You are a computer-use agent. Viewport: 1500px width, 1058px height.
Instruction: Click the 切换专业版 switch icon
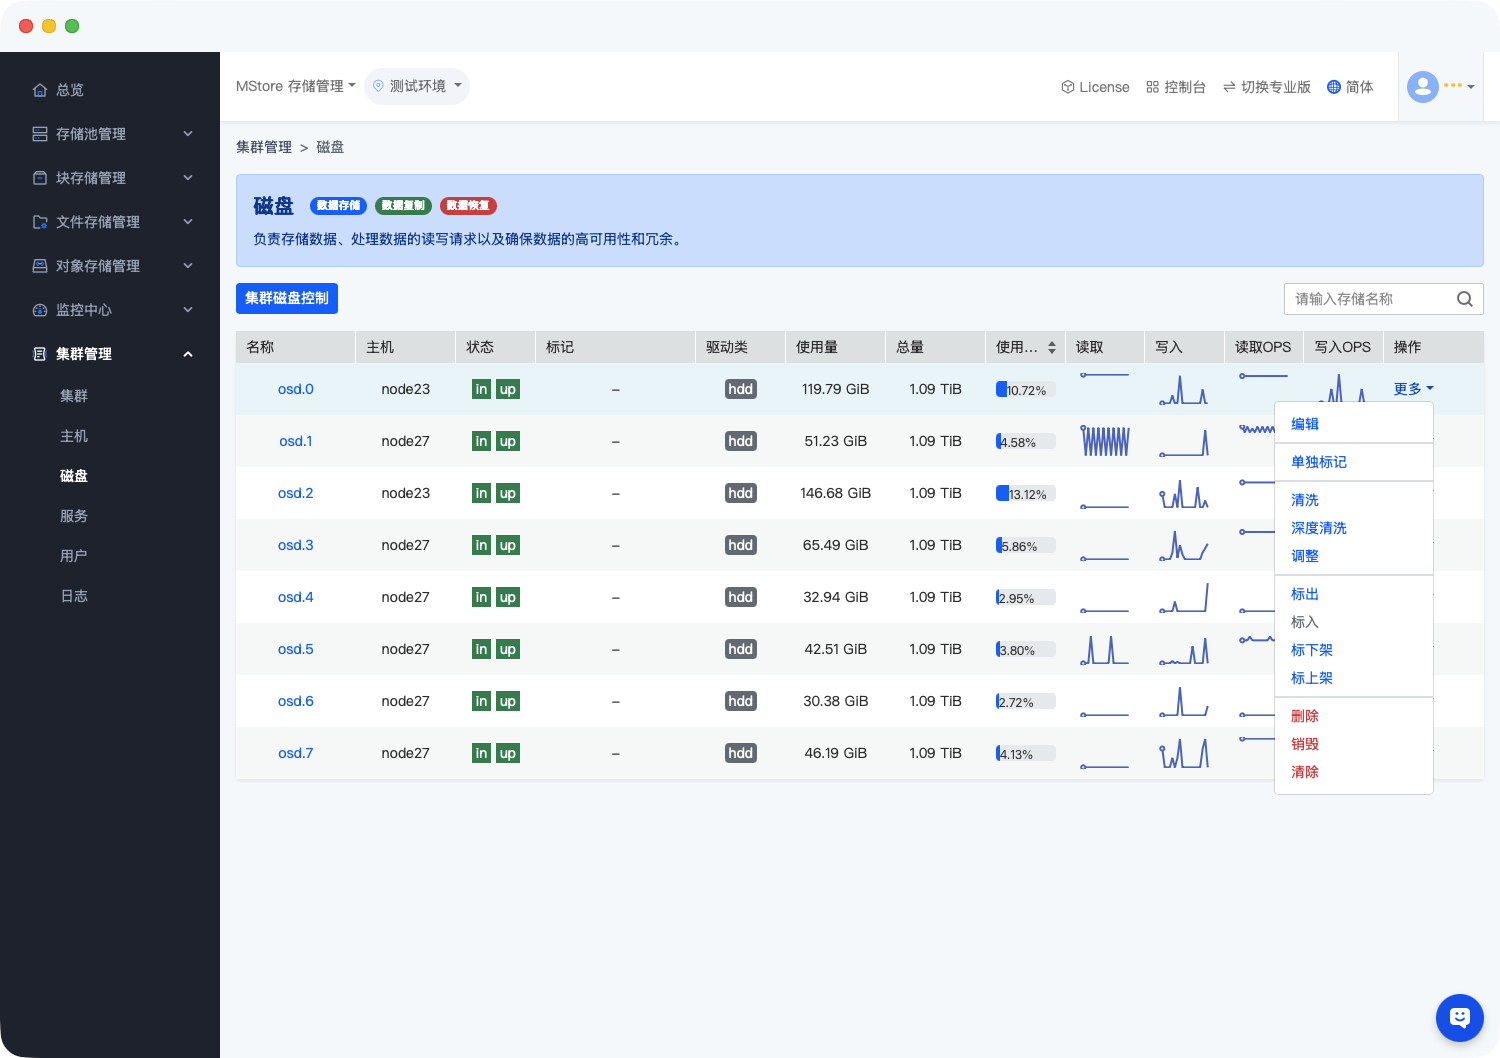click(x=1228, y=87)
